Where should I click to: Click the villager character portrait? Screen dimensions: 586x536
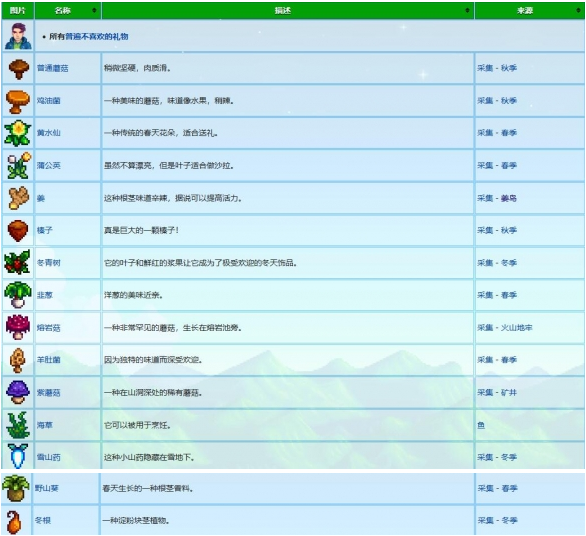point(18,36)
